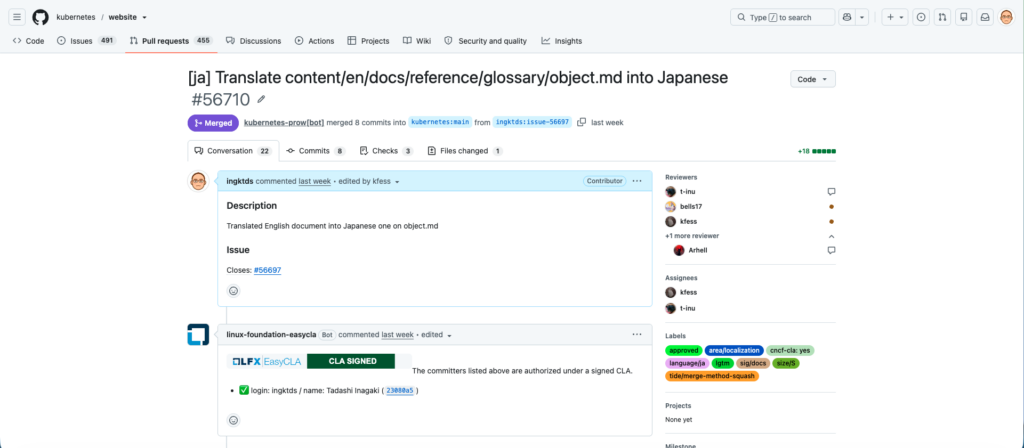Image resolution: width=1024 pixels, height=448 pixels.
Task: Open the linked issue #56697
Action: click(x=268, y=270)
